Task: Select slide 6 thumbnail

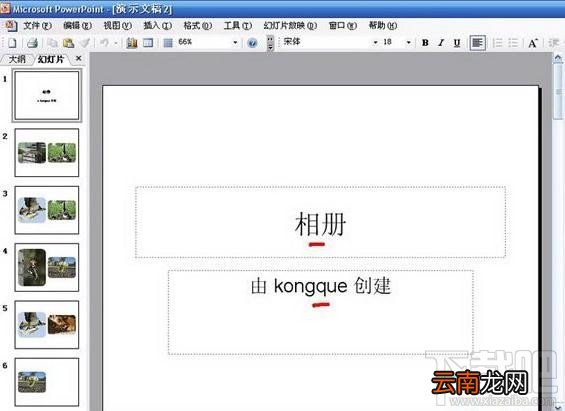Action: click(x=47, y=382)
